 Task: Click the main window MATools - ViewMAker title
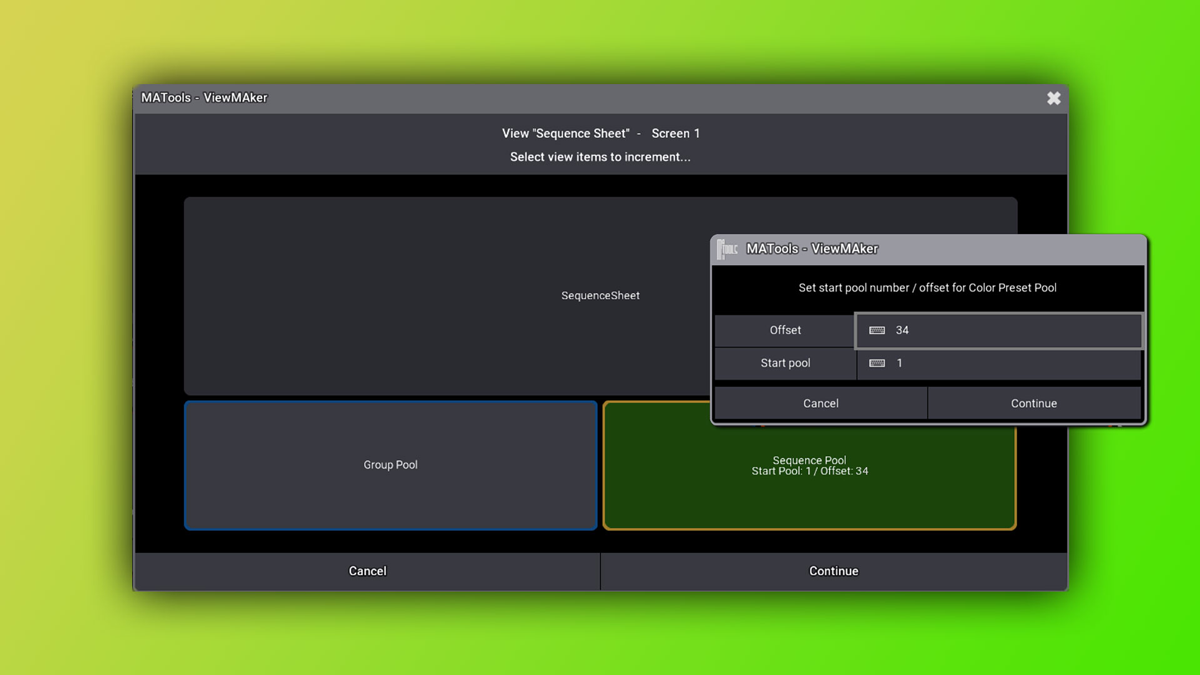(x=204, y=98)
